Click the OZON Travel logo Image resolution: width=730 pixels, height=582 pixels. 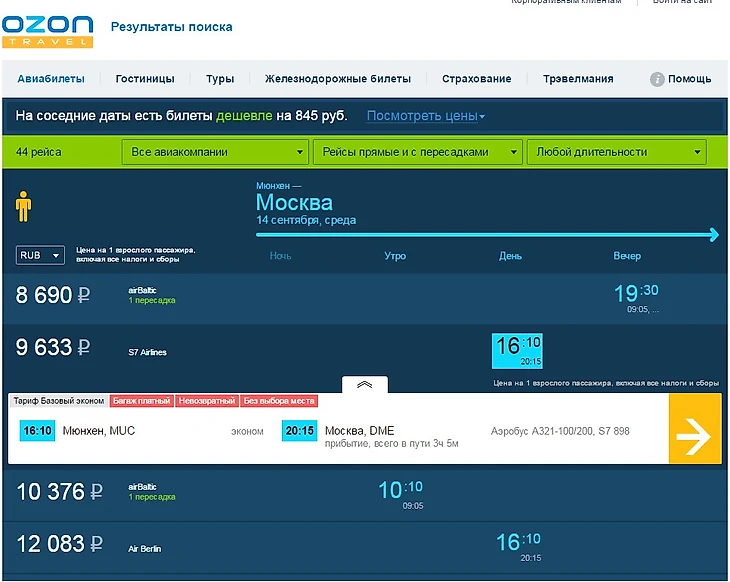[x=47, y=31]
